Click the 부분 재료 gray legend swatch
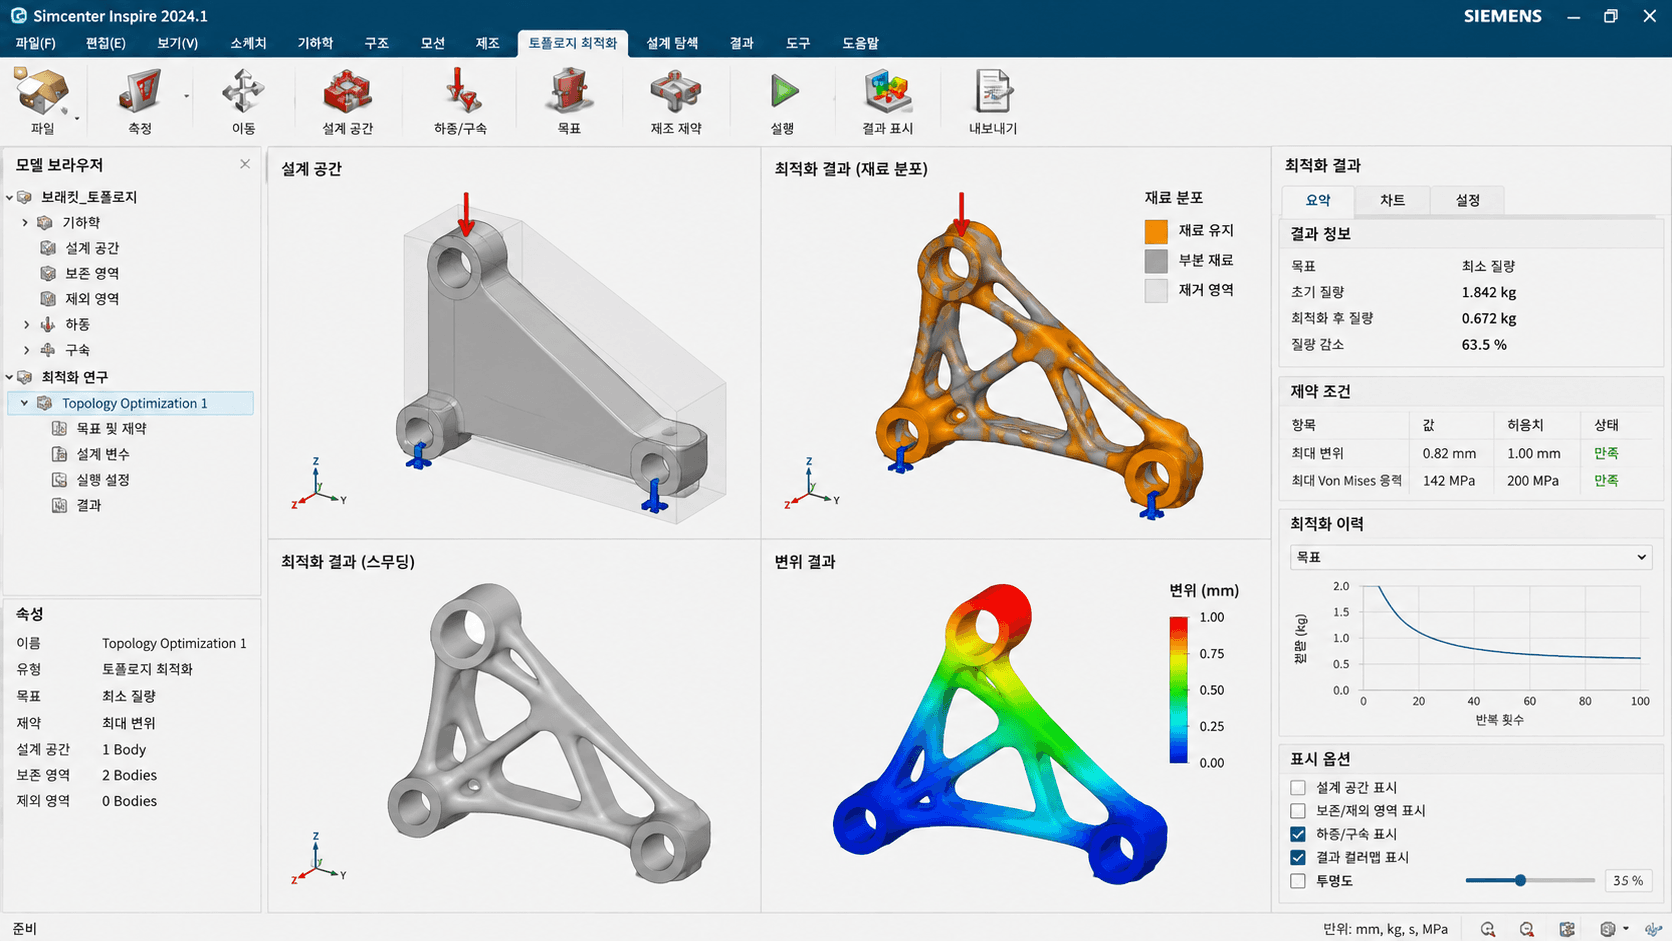 (1156, 261)
